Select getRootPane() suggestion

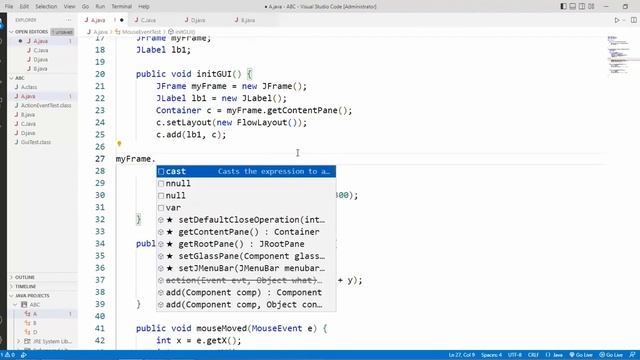pyautogui.click(x=246, y=244)
